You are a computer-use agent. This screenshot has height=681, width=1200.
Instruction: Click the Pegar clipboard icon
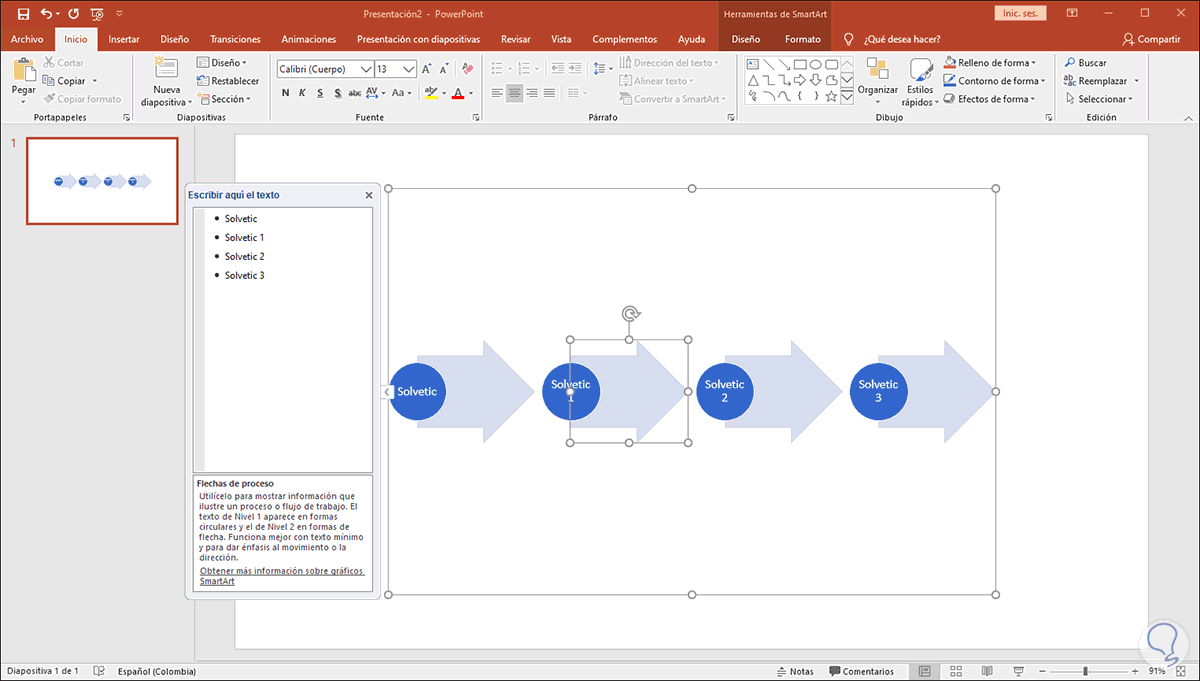point(23,71)
